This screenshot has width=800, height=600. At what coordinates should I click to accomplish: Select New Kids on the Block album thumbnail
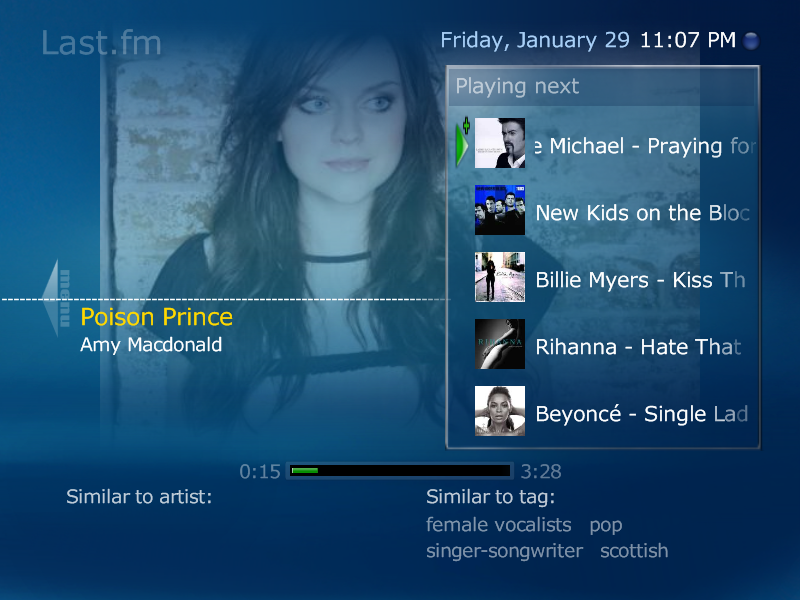[x=499, y=210]
